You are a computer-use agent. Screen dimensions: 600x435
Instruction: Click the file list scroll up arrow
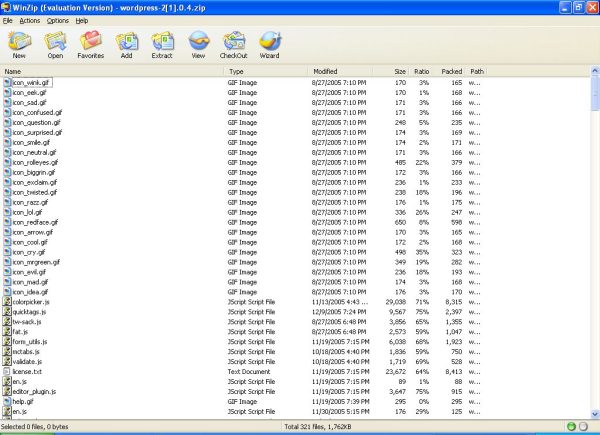click(x=595, y=71)
